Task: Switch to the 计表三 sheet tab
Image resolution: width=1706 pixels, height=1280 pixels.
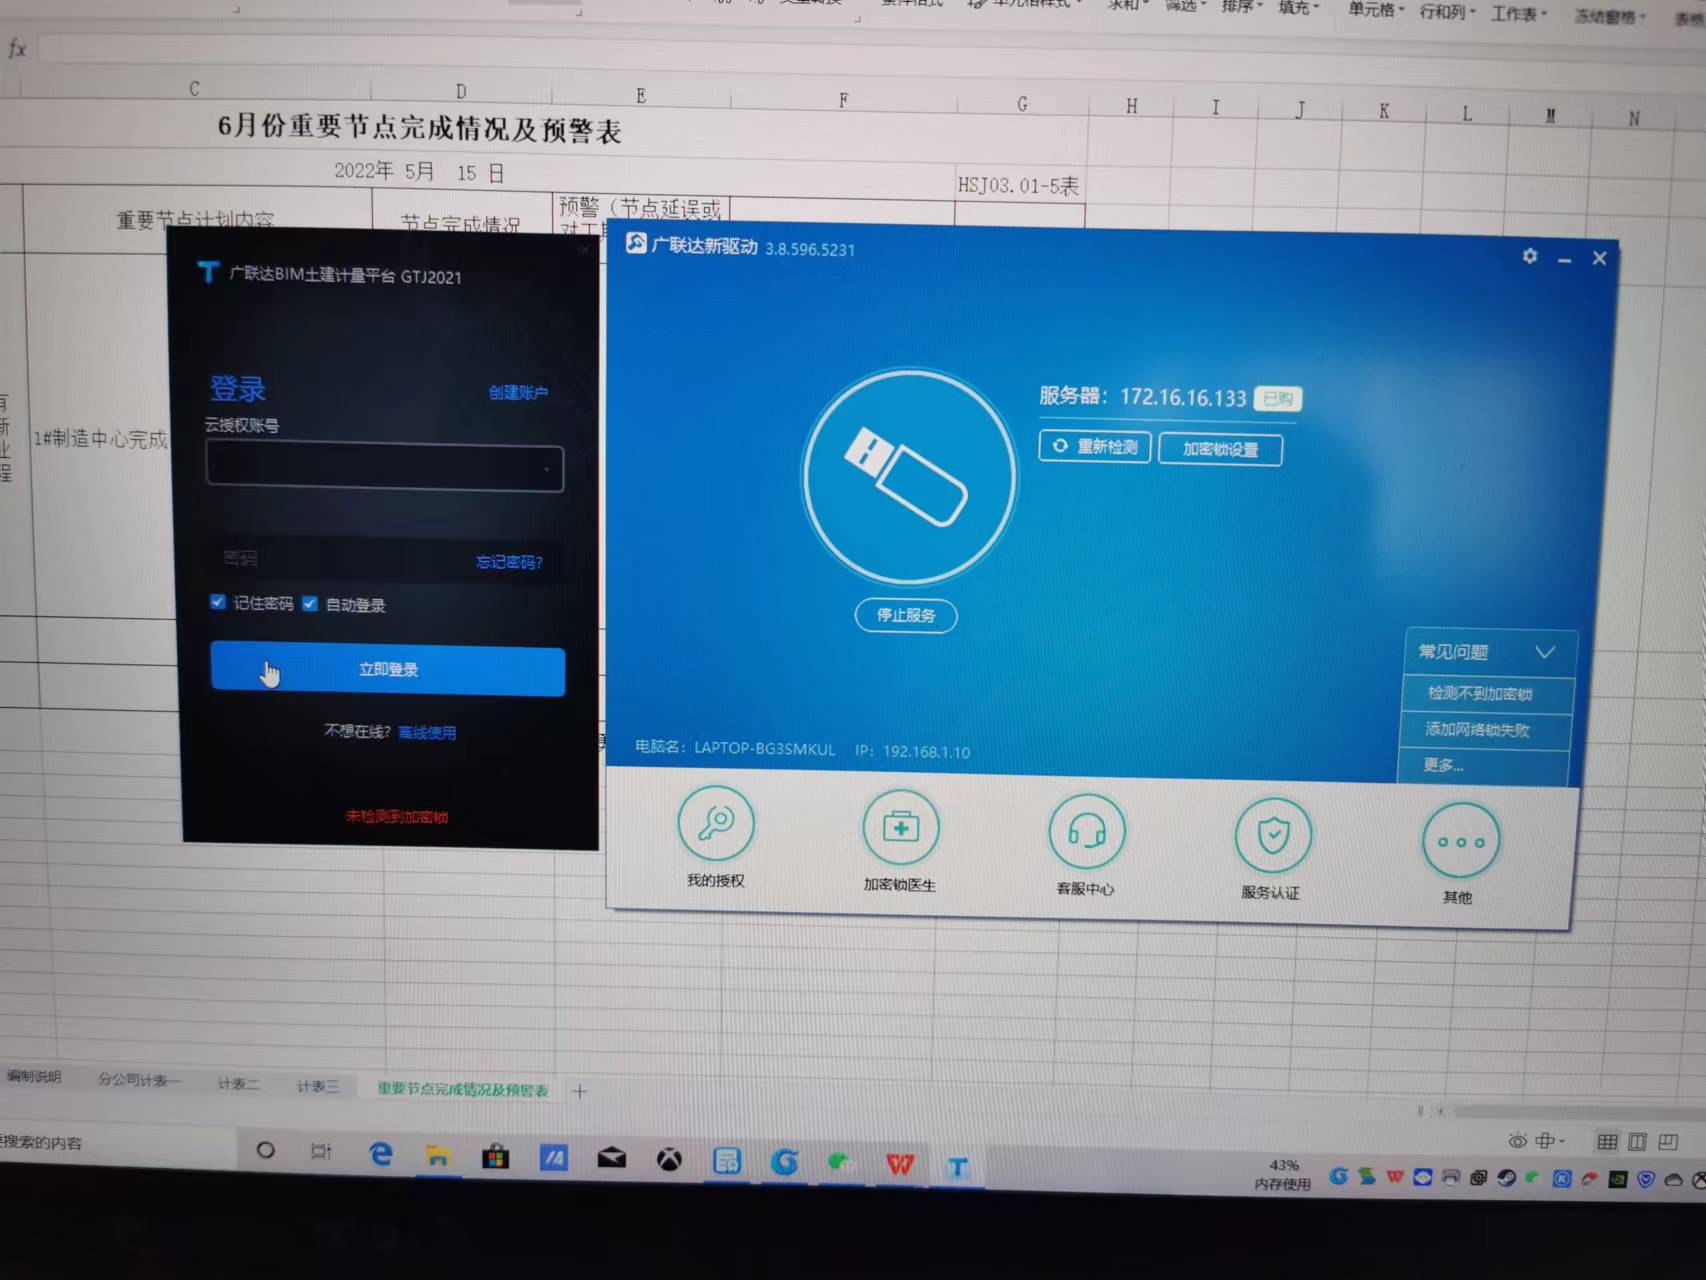Action: point(317,1086)
